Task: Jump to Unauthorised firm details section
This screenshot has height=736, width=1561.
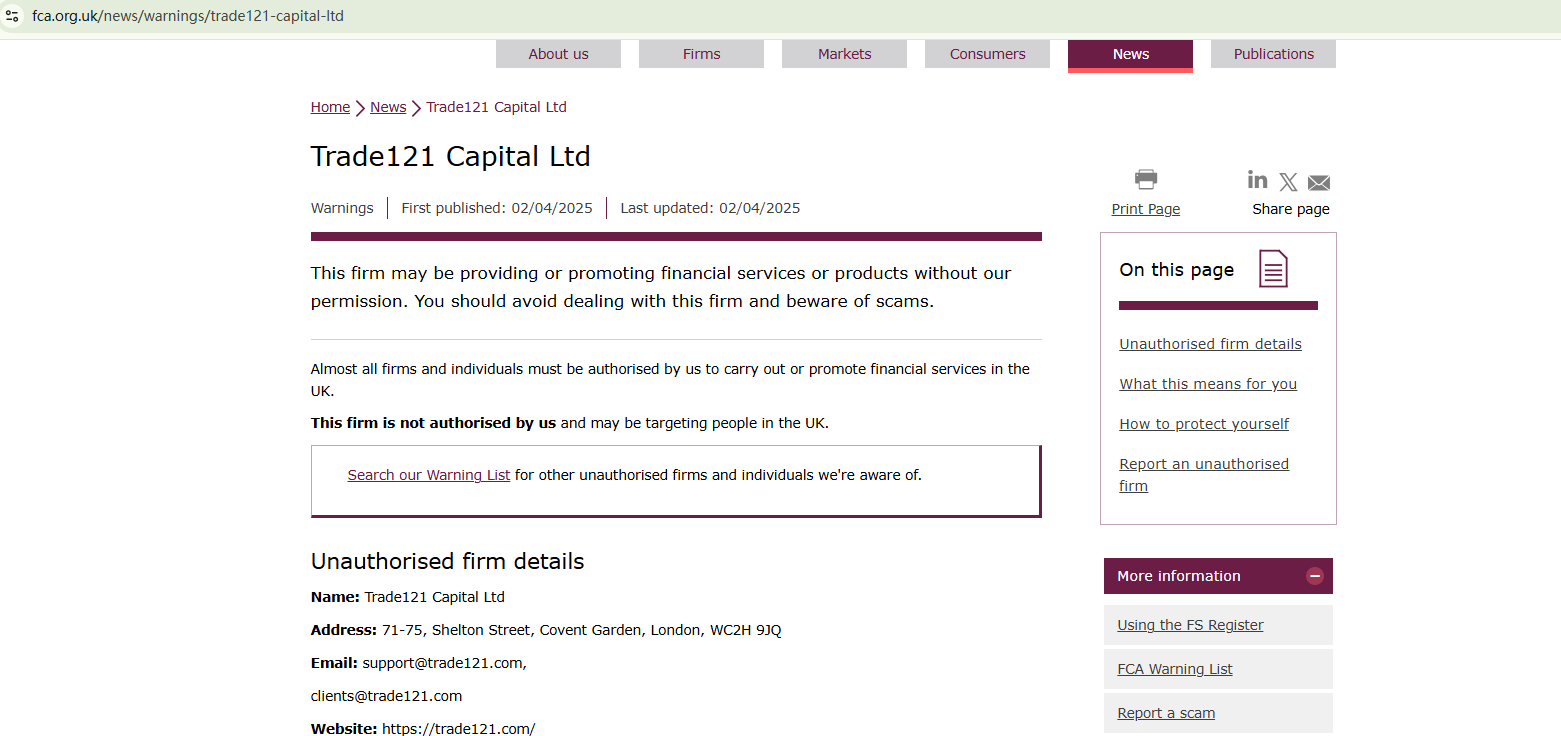Action: coord(1210,344)
